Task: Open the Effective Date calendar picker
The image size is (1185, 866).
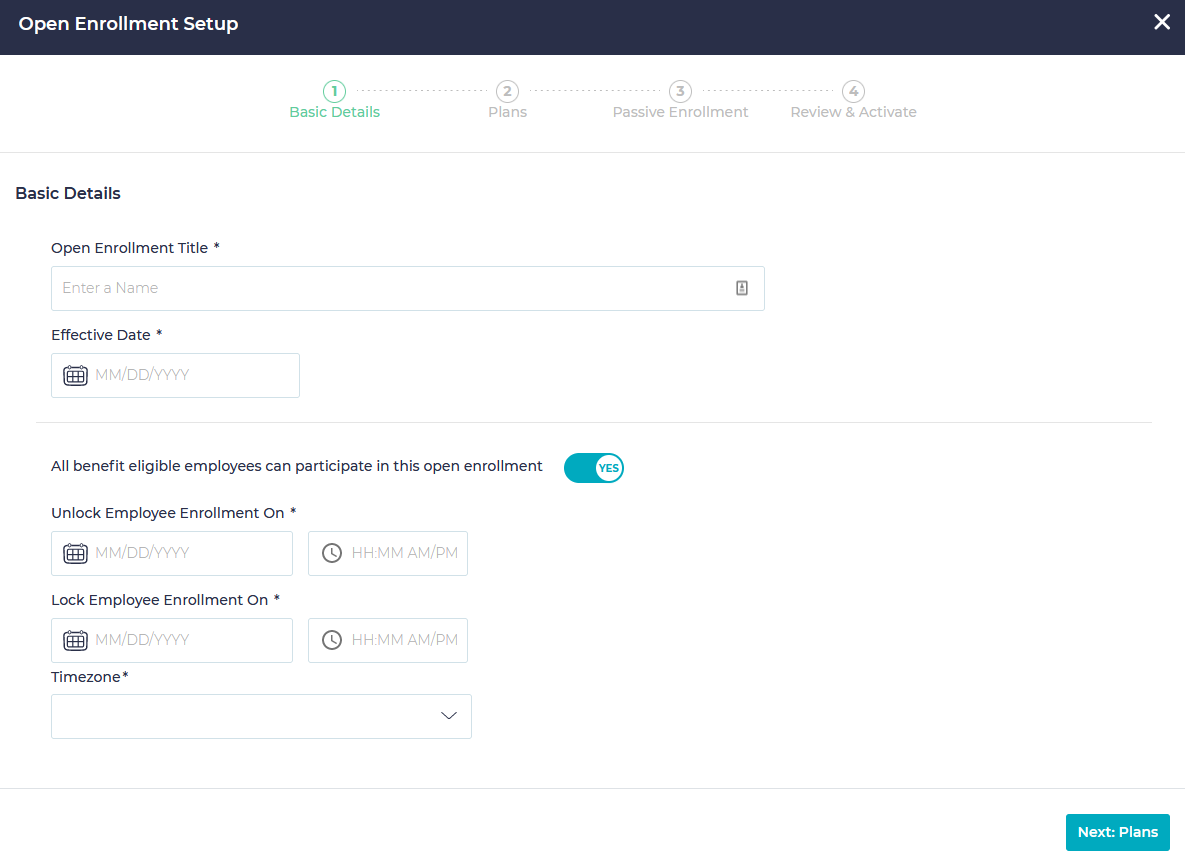Action: click(75, 375)
